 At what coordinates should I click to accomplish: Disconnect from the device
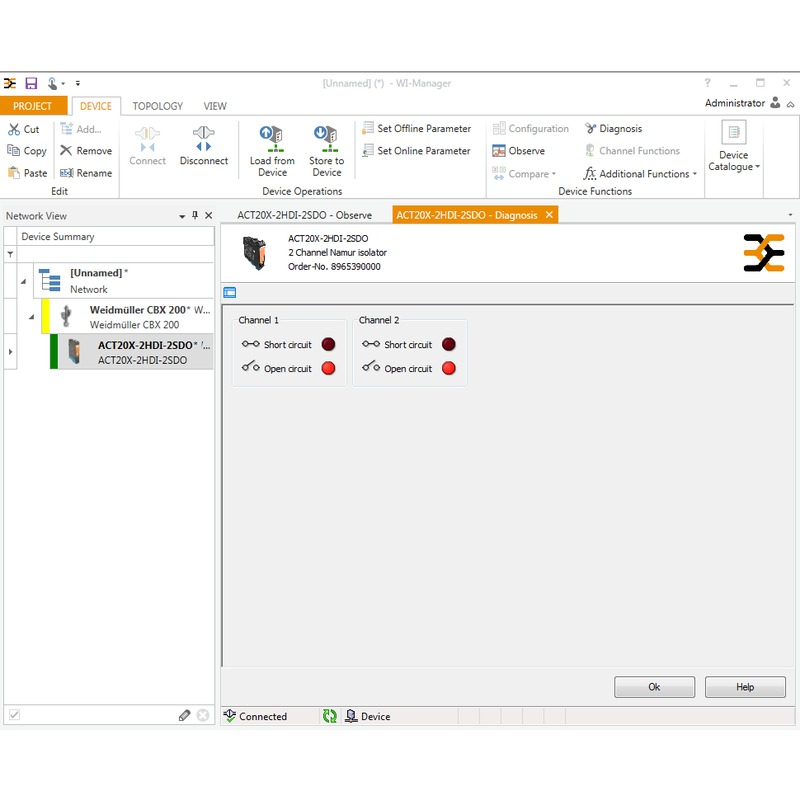[204, 145]
